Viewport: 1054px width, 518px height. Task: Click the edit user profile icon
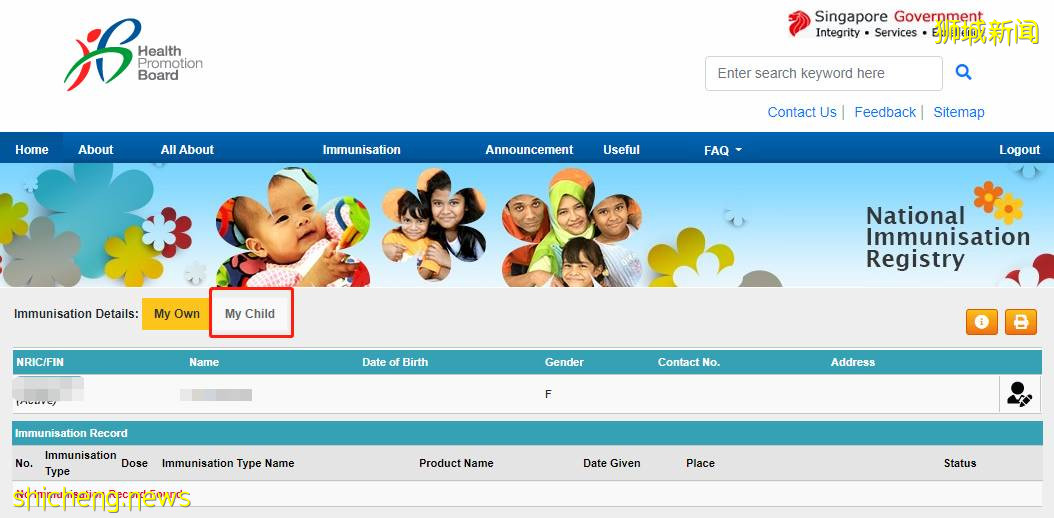click(x=1018, y=394)
